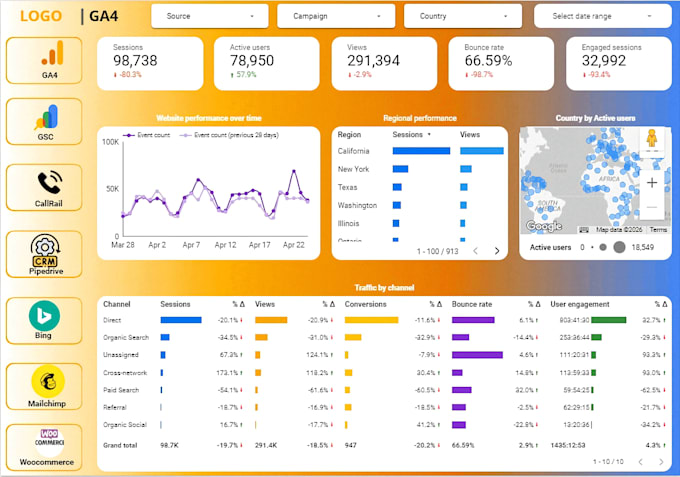Click the Street View pegman on map
680x477 pixels.
[x=651, y=139]
